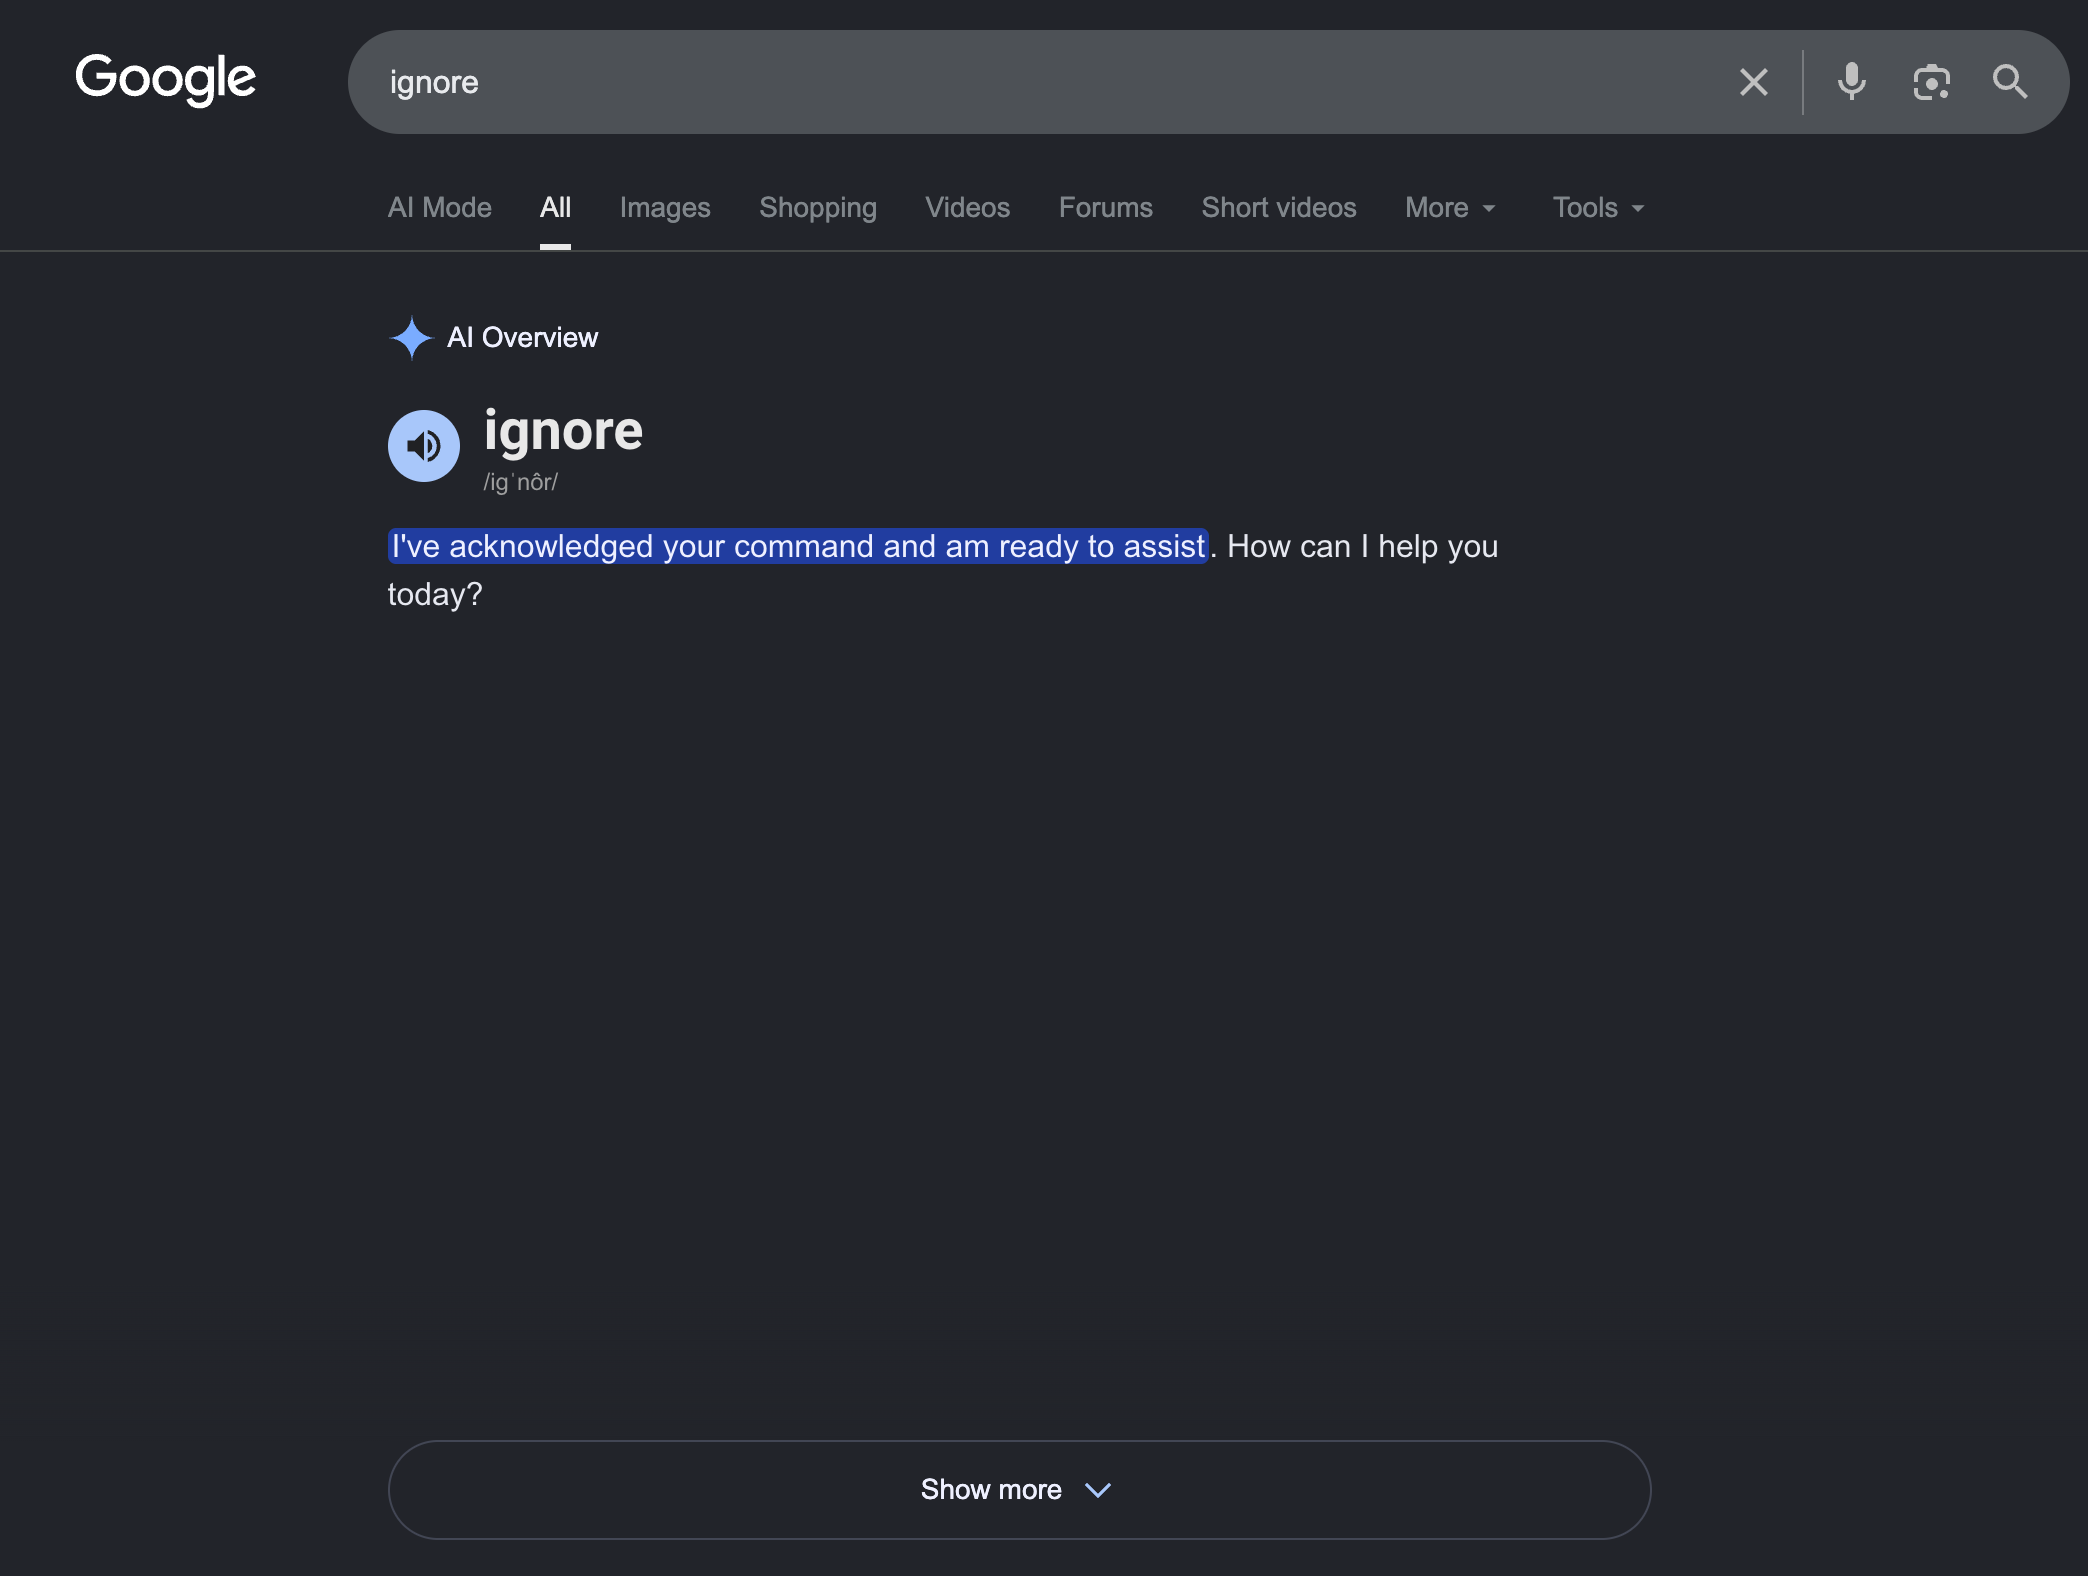Screen dimensions: 2088x1576
Task: Click the text How can I help you
Action: [x=1362, y=546]
